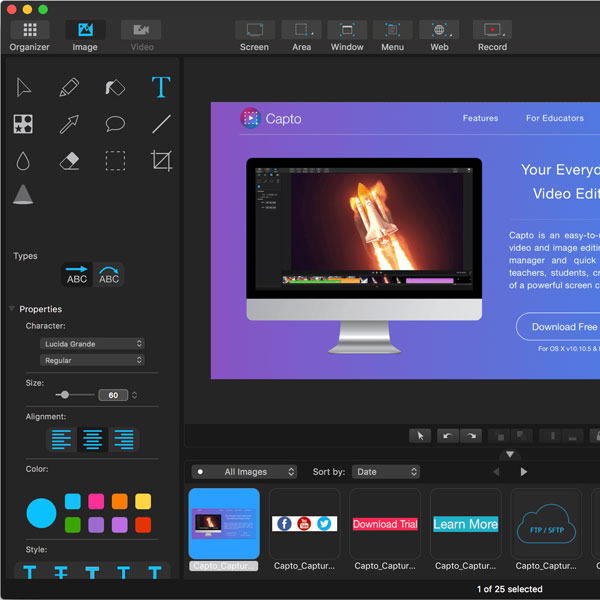
Task: Align text center
Action: click(x=93, y=440)
